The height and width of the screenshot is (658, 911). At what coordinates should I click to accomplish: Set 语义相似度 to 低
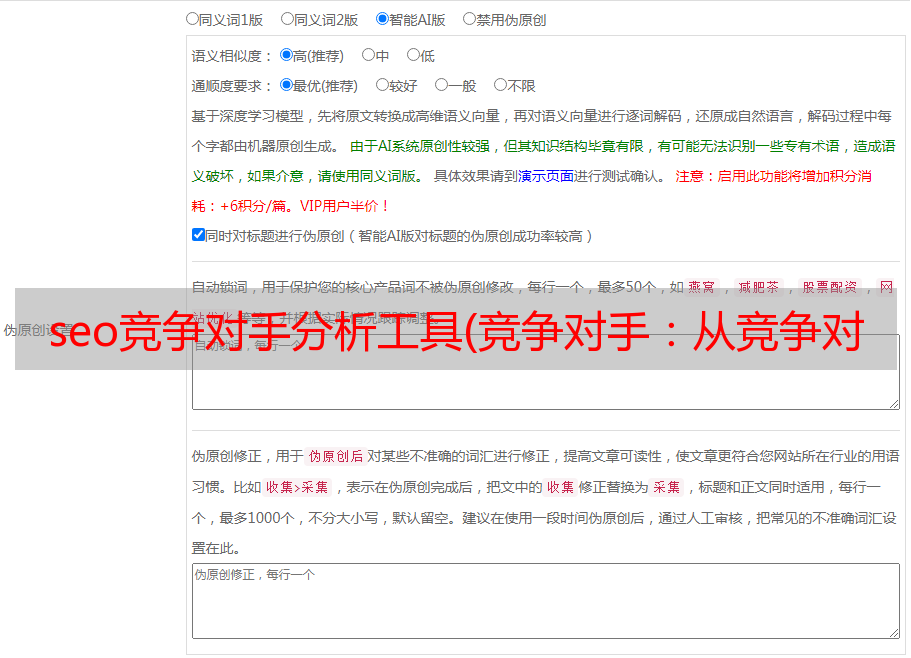(413, 55)
